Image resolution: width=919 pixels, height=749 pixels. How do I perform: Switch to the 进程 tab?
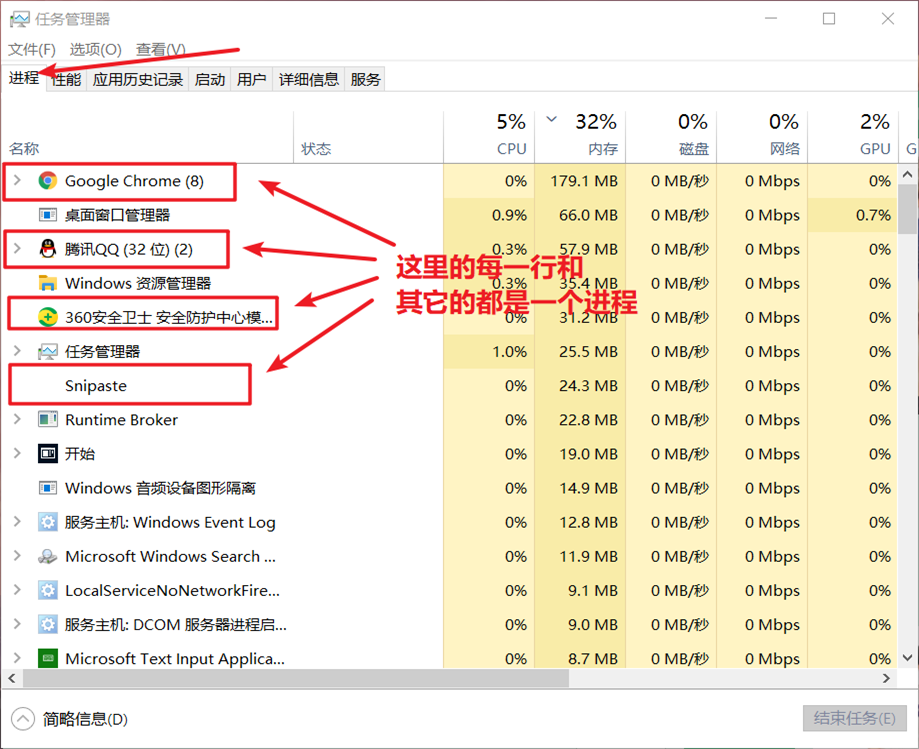pos(24,78)
